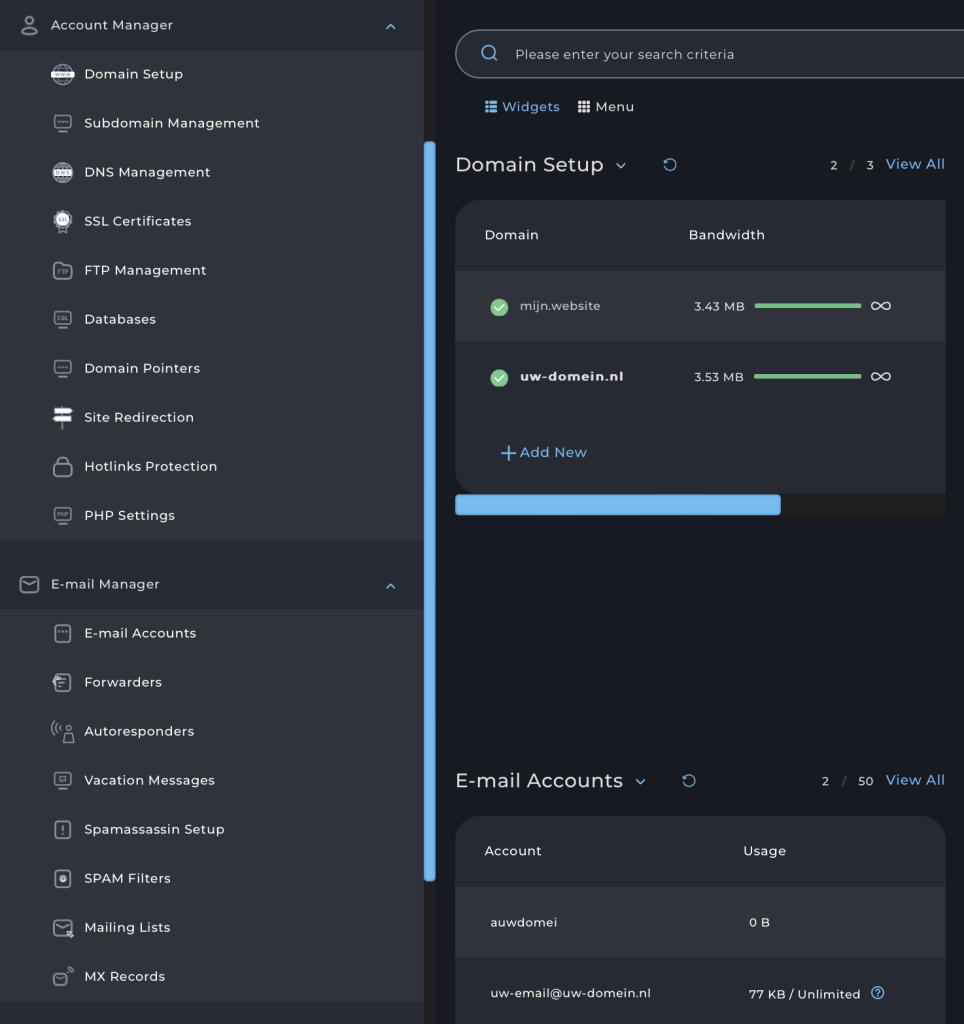This screenshot has height=1024, width=964.
Task: Click Add New under domains list
Action: tap(543, 452)
